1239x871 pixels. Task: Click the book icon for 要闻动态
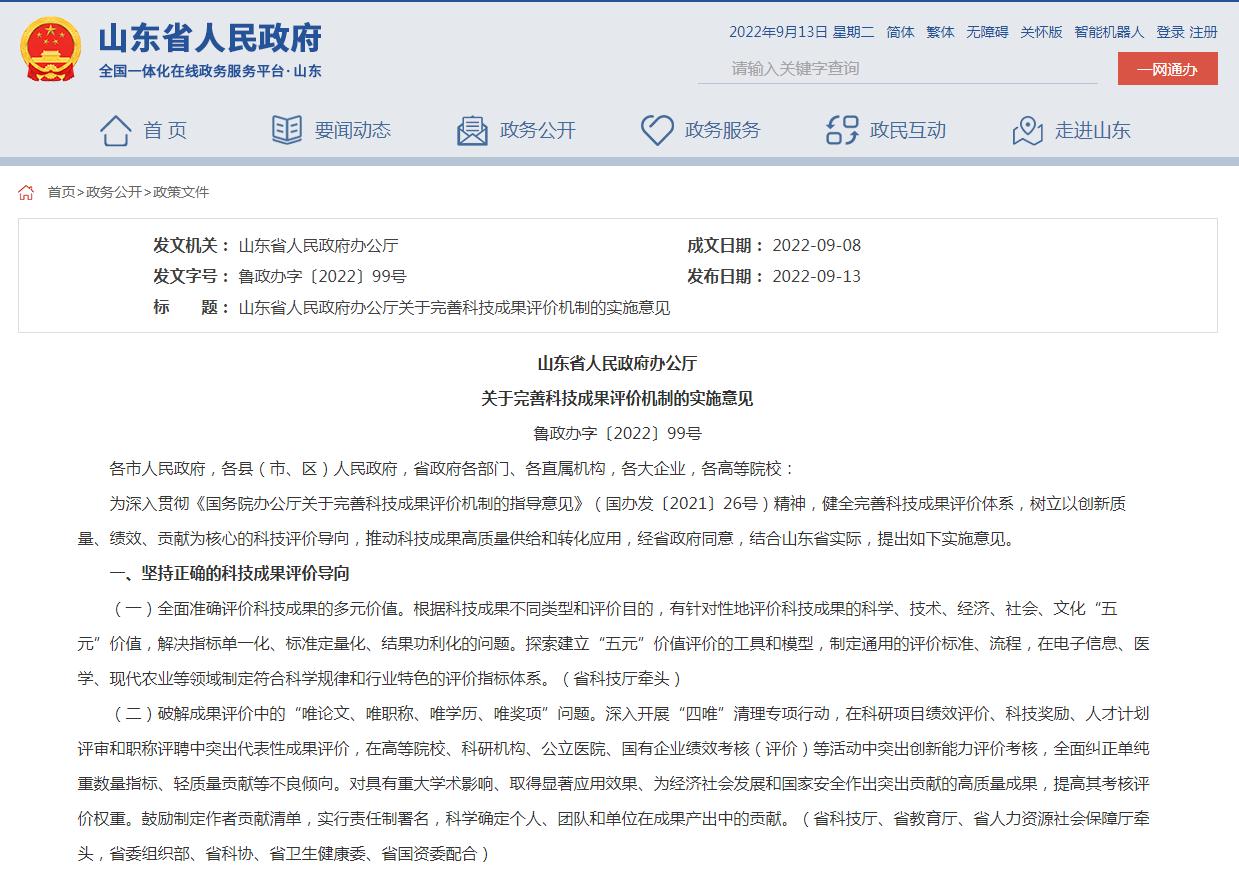tap(287, 130)
